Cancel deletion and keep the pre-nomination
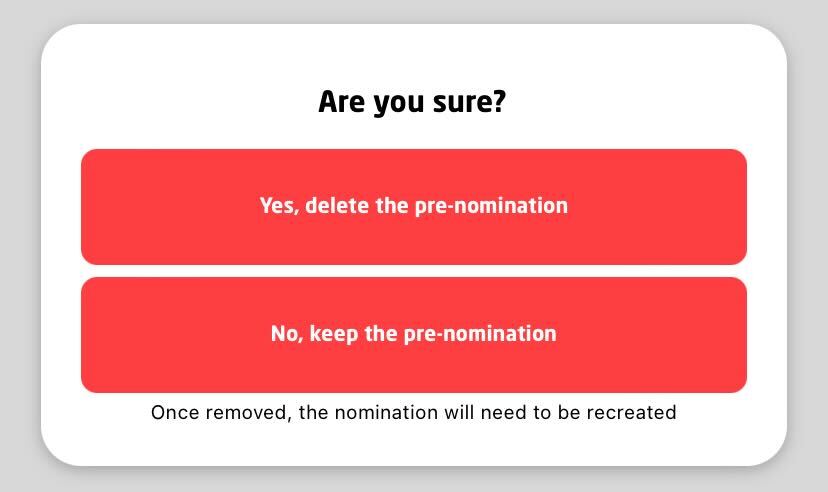 click(x=413, y=335)
